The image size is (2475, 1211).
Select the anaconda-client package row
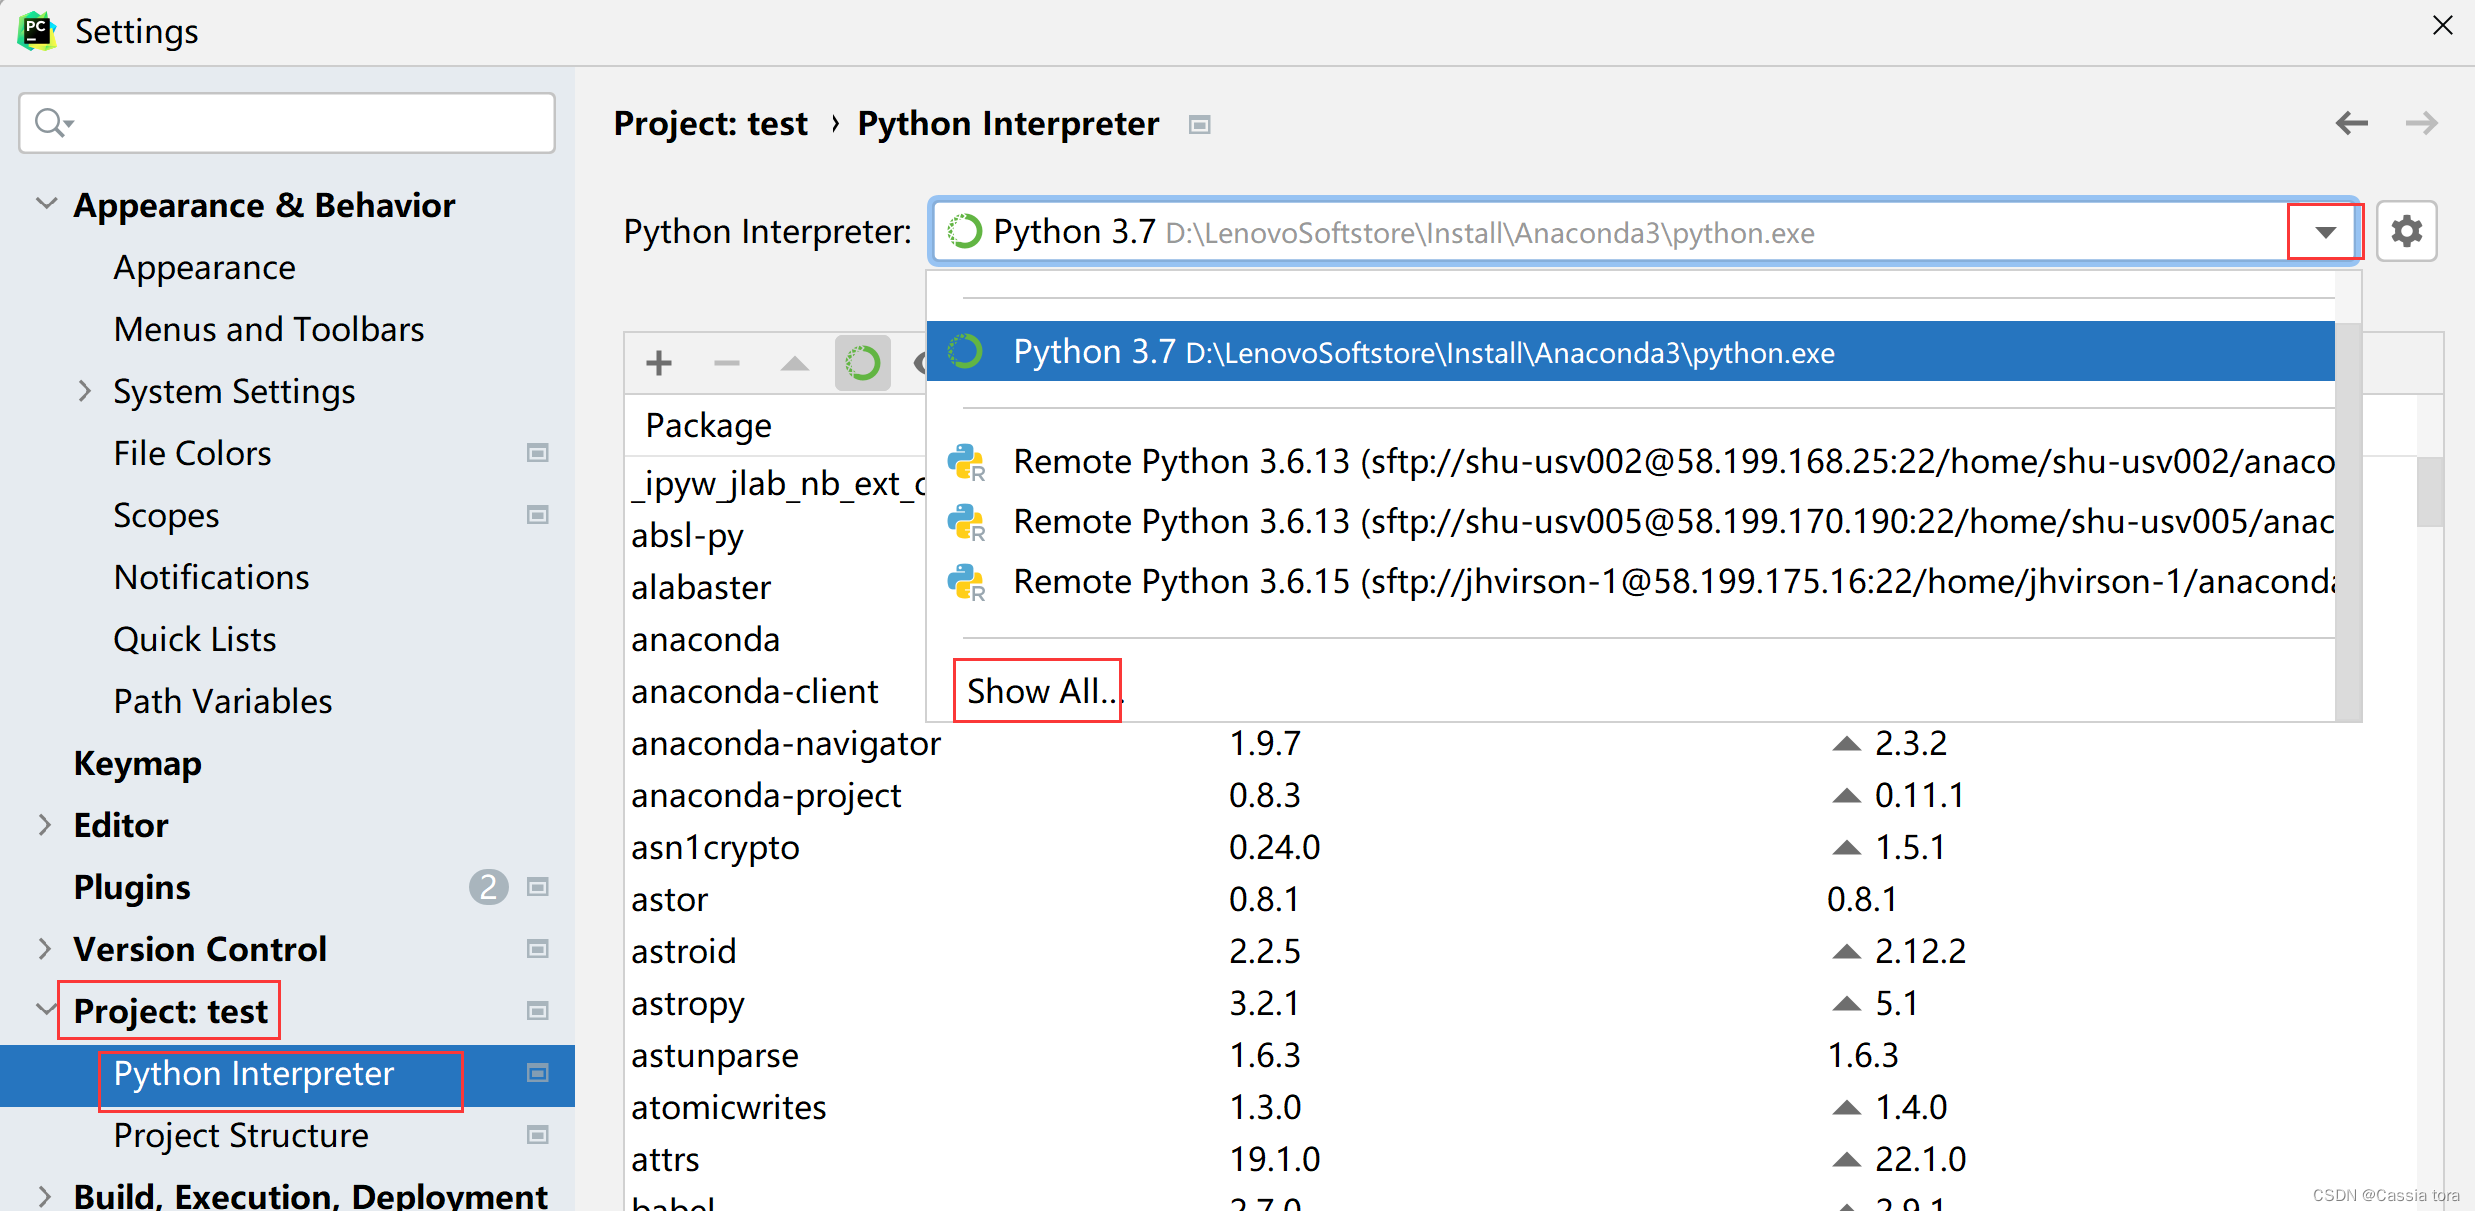[x=755, y=691]
